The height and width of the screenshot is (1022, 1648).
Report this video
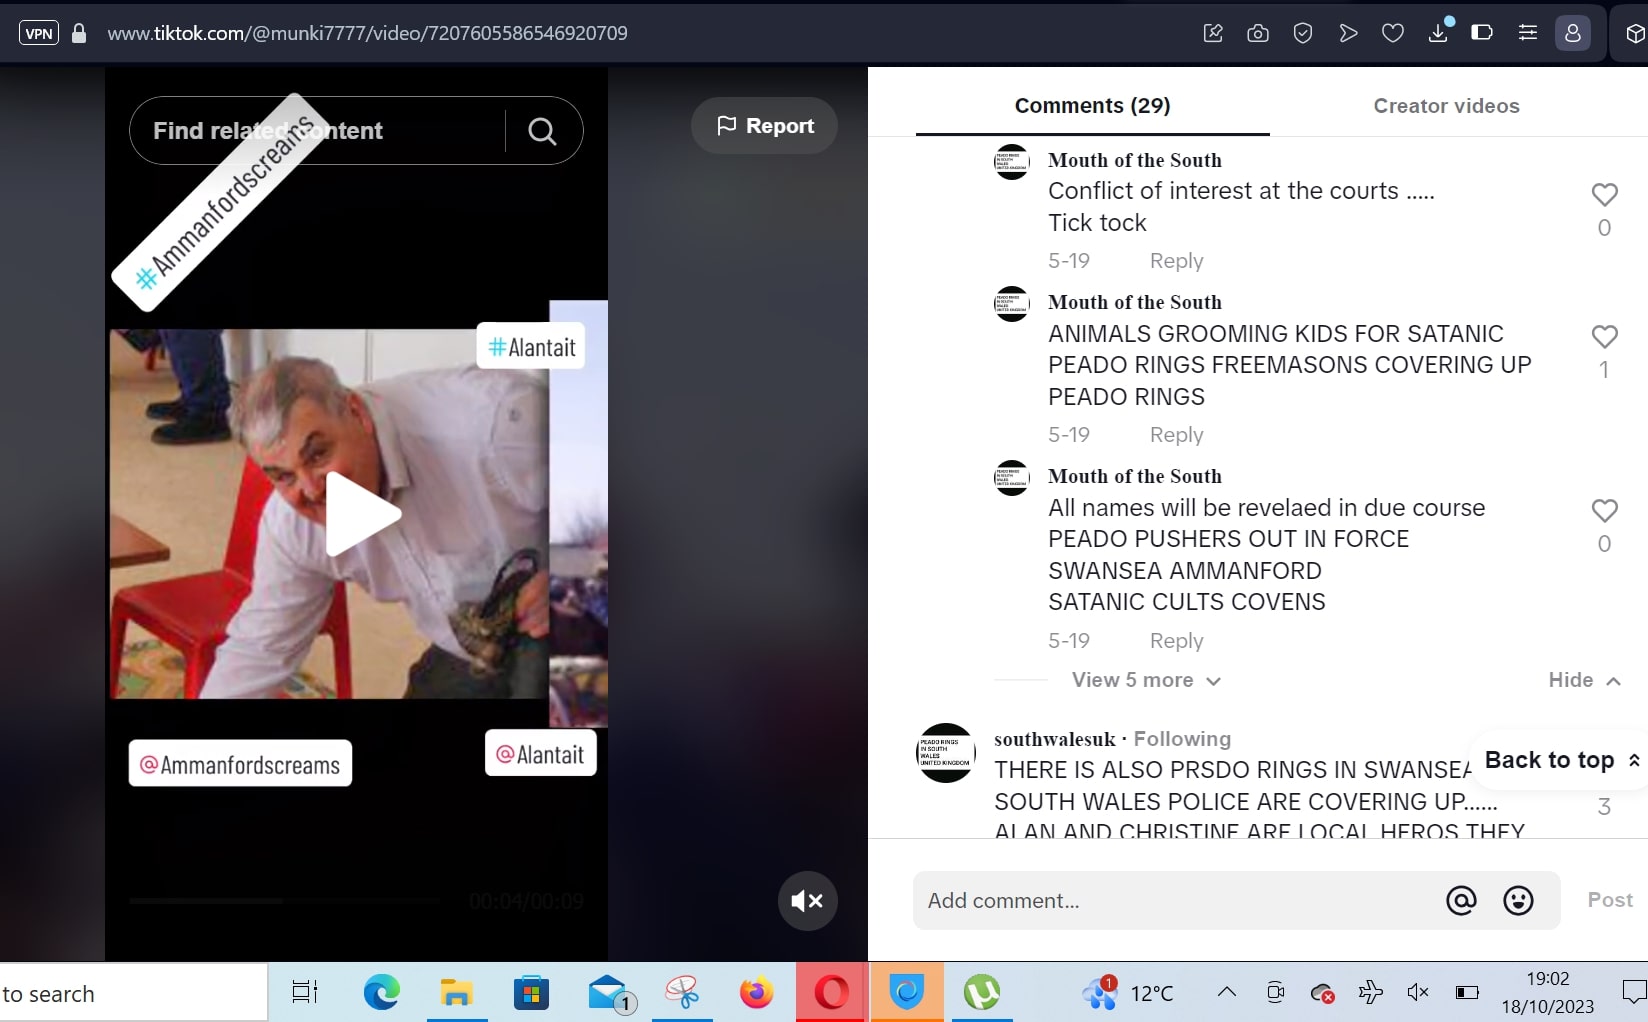(765, 126)
